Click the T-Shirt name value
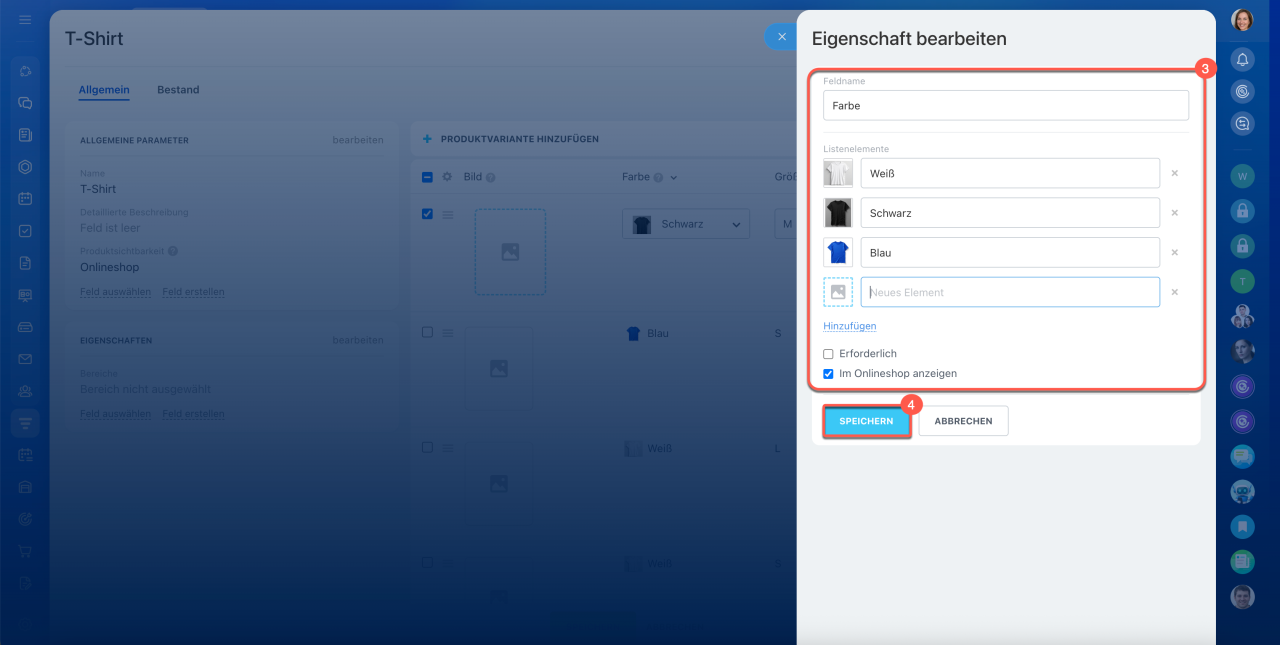1280x645 pixels. (x=98, y=189)
